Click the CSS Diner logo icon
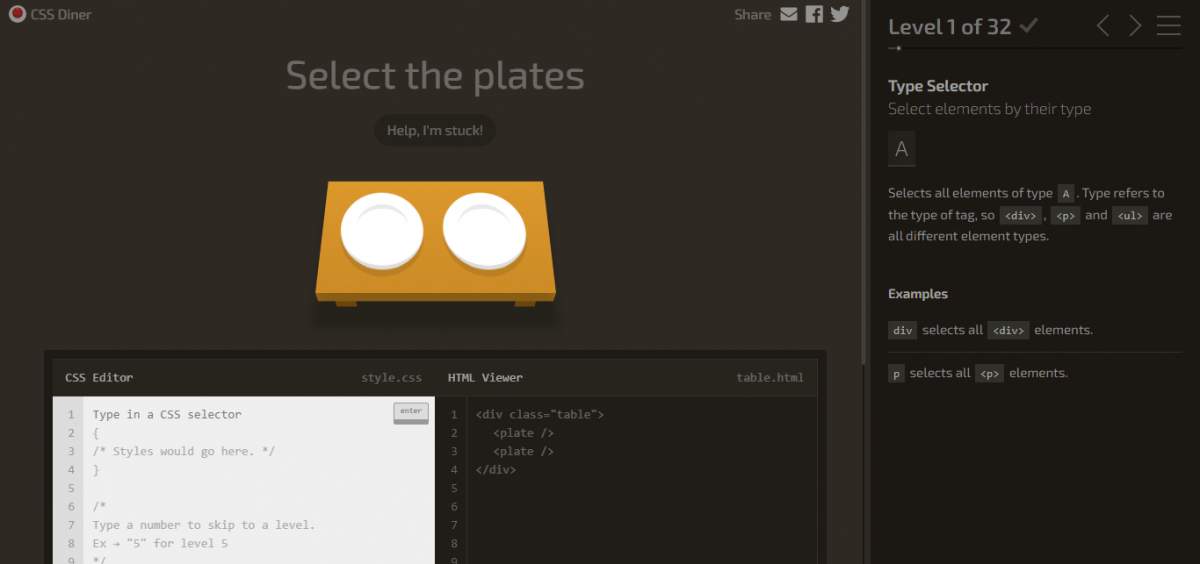 pos(17,14)
